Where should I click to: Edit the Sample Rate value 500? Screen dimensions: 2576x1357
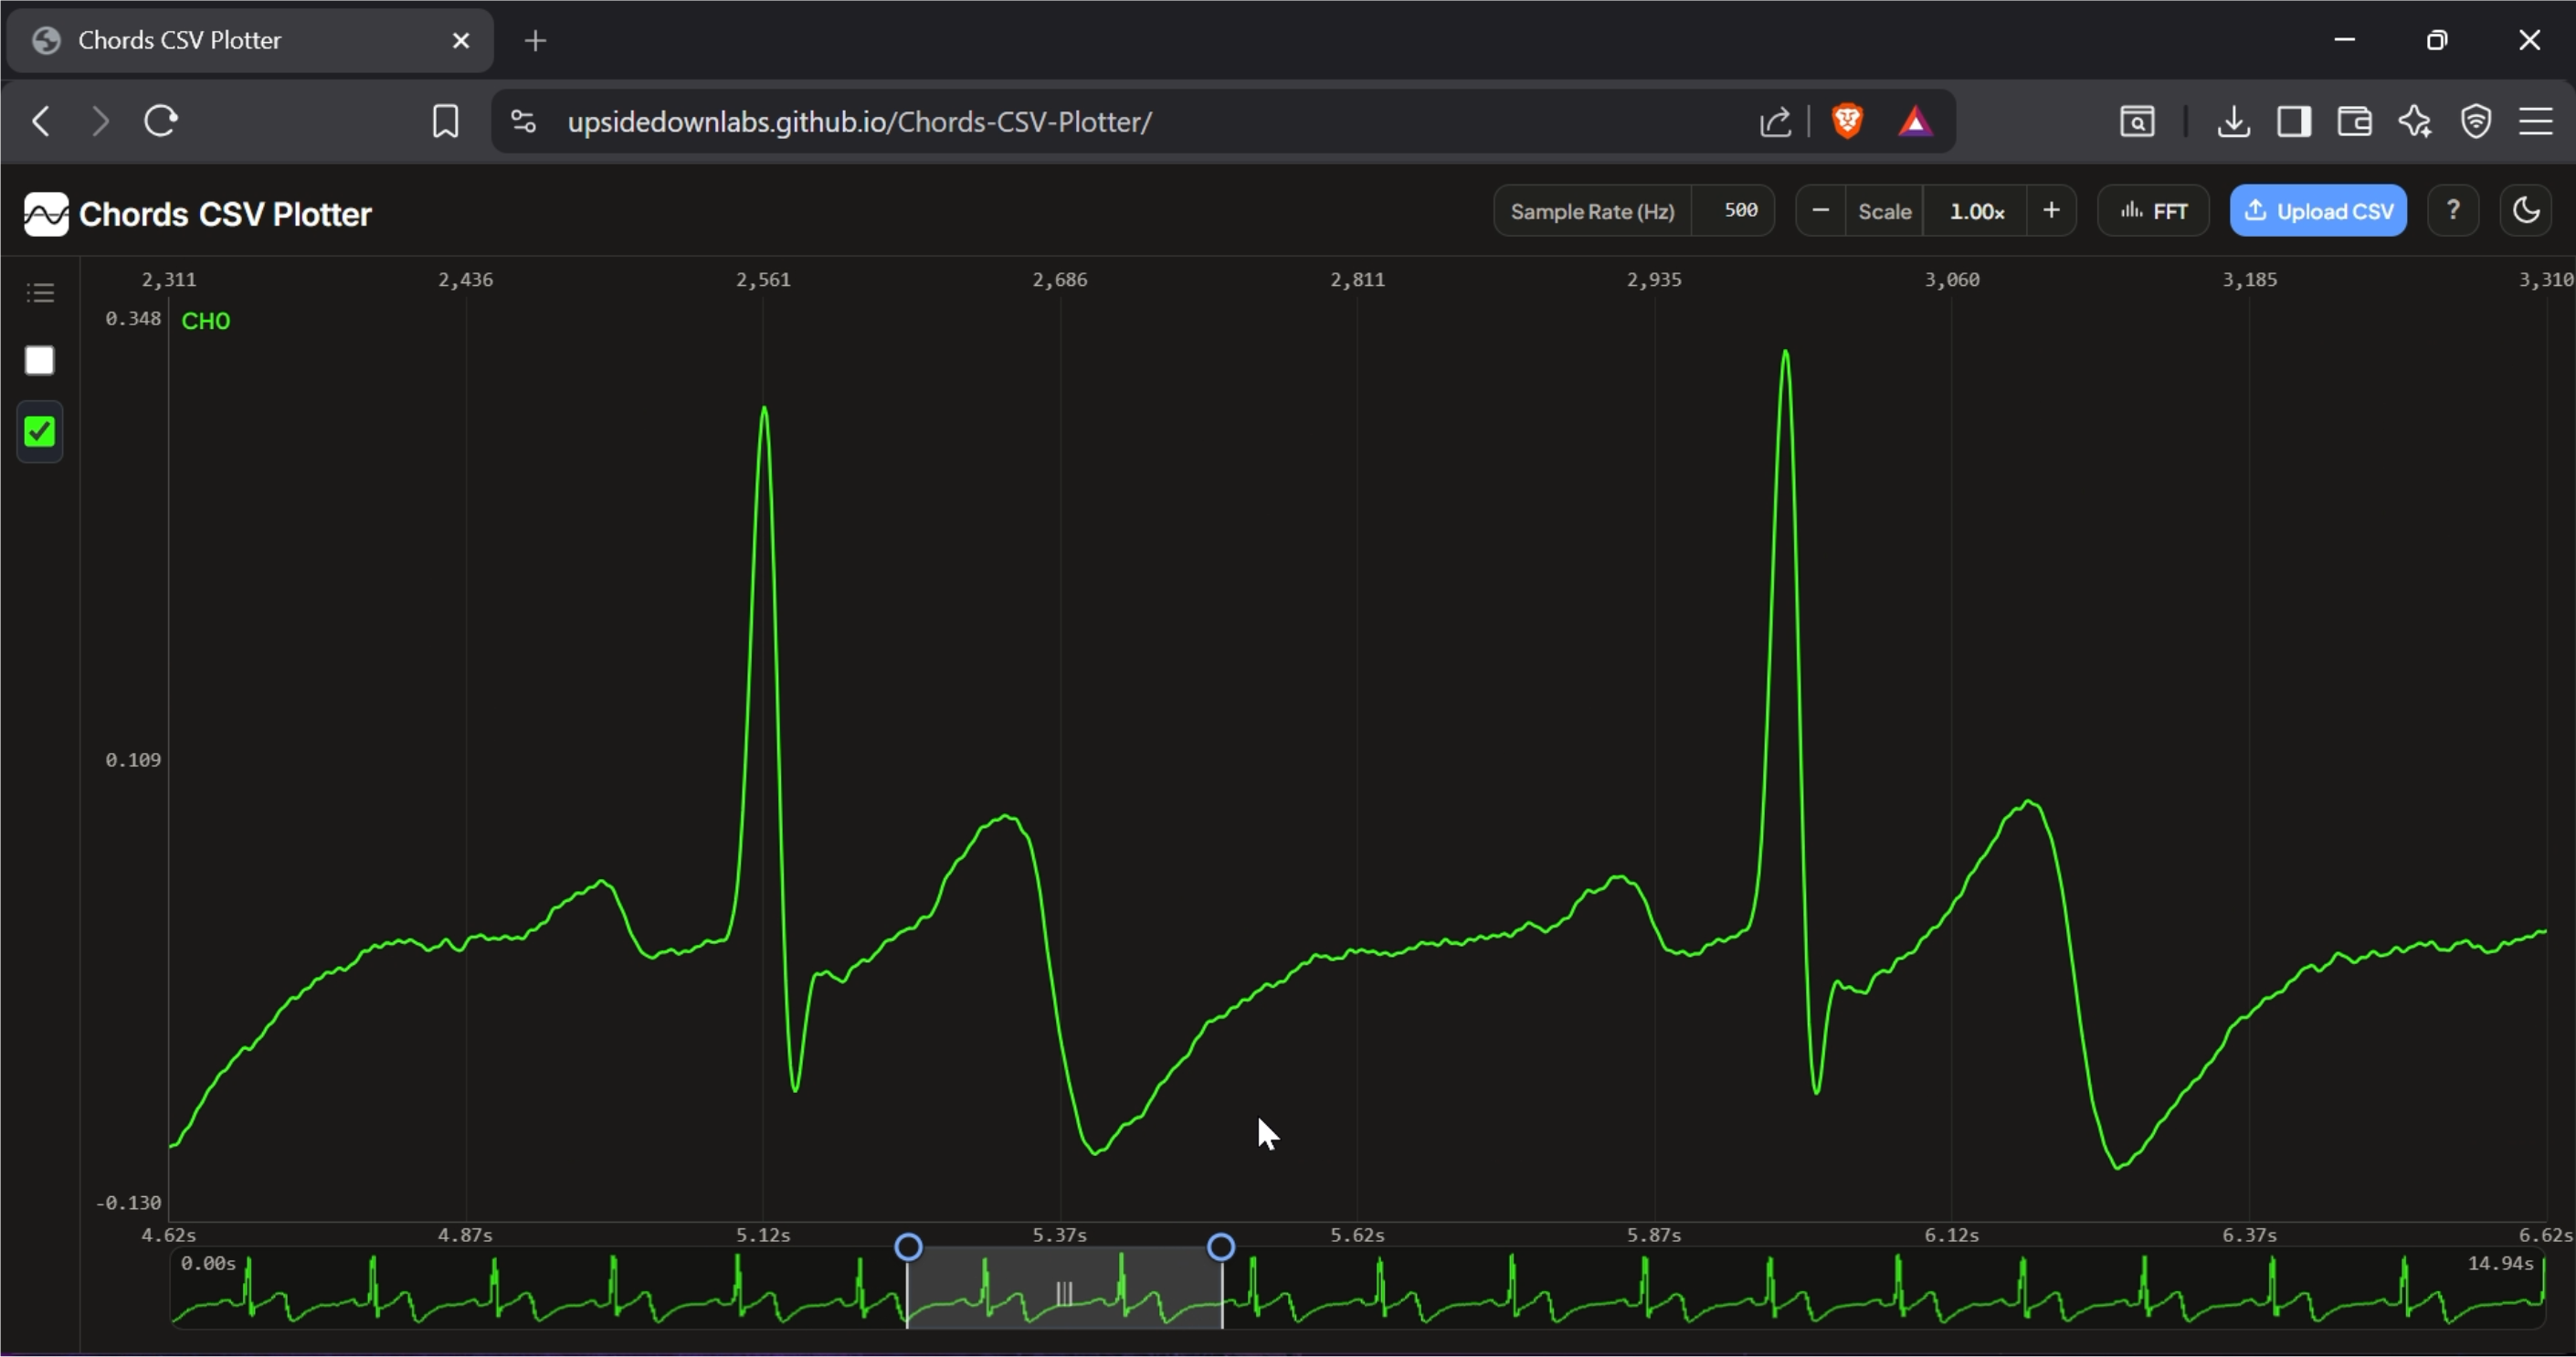tap(1740, 211)
